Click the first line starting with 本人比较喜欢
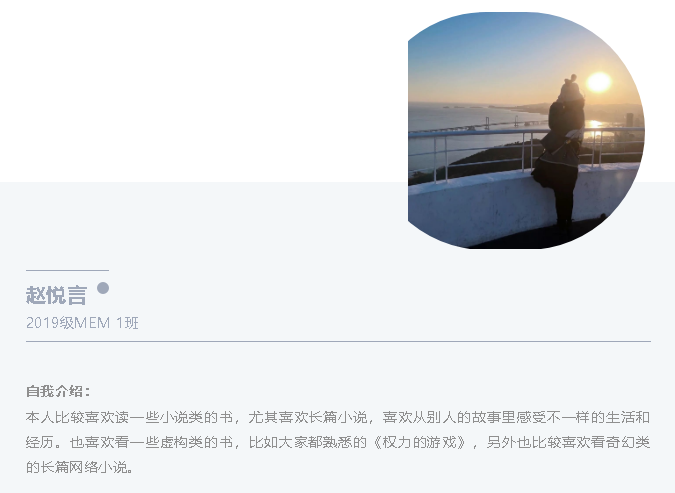This screenshot has height=493, width=675. (x=338, y=417)
